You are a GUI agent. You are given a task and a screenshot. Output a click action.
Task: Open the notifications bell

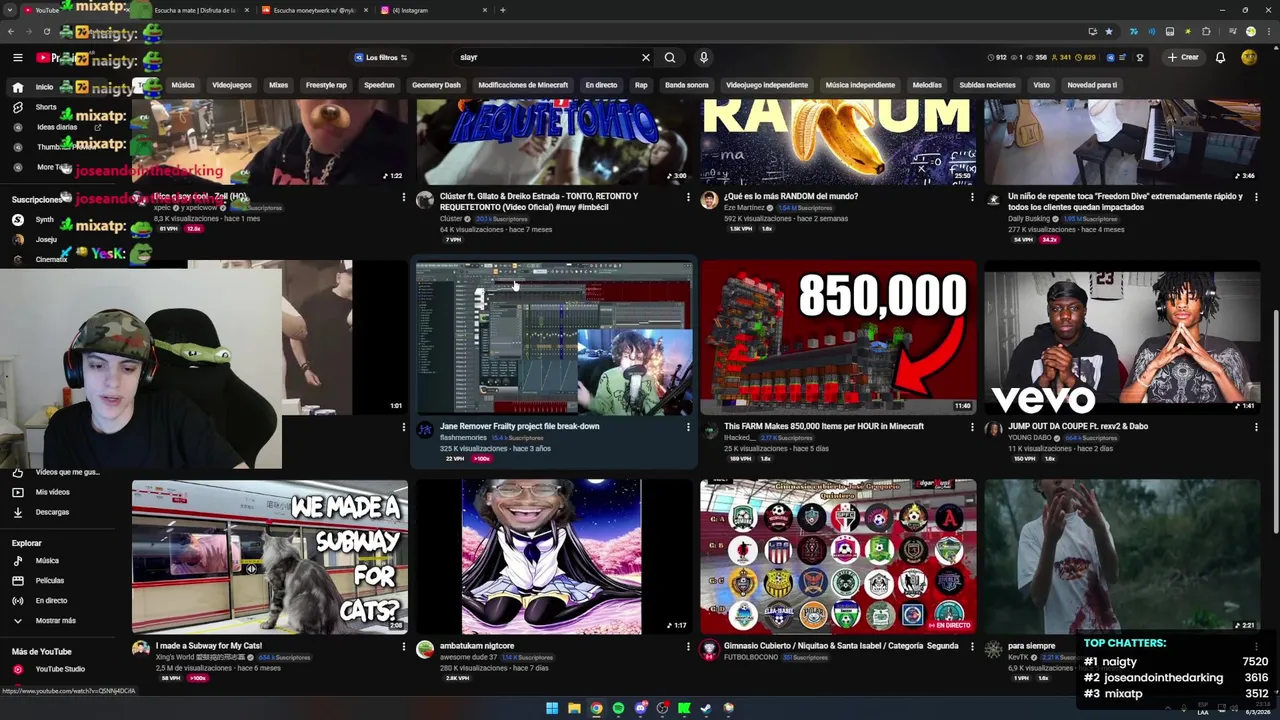(x=1220, y=58)
